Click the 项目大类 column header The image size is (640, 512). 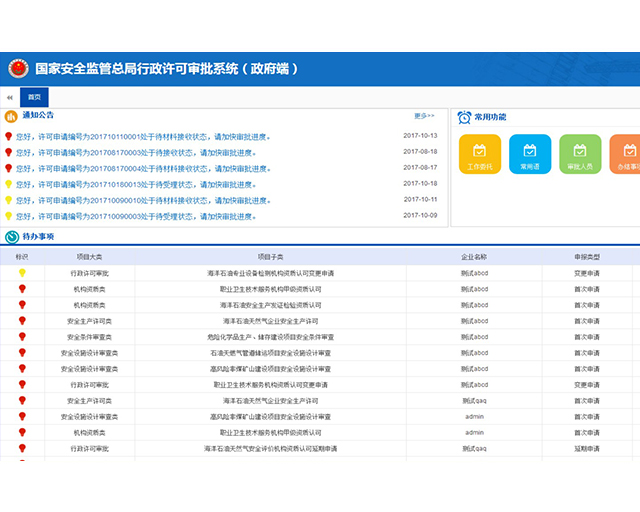[90, 257]
